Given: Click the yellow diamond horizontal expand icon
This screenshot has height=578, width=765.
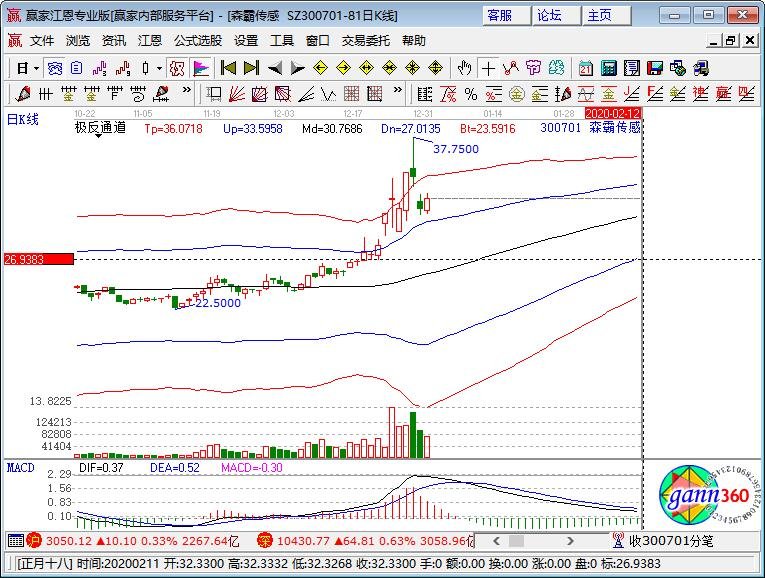Looking at the screenshot, I should pos(366,68).
